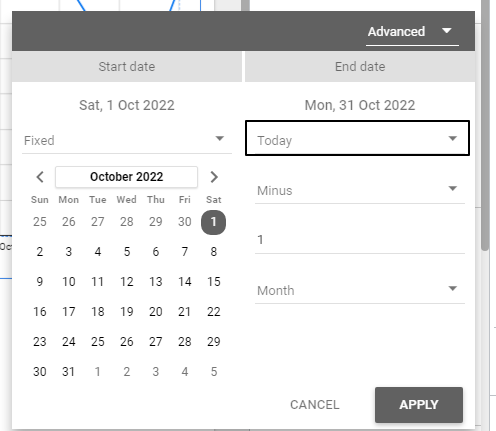Go to next month using right chevron
This screenshot has height=431, width=496.
(214, 177)
